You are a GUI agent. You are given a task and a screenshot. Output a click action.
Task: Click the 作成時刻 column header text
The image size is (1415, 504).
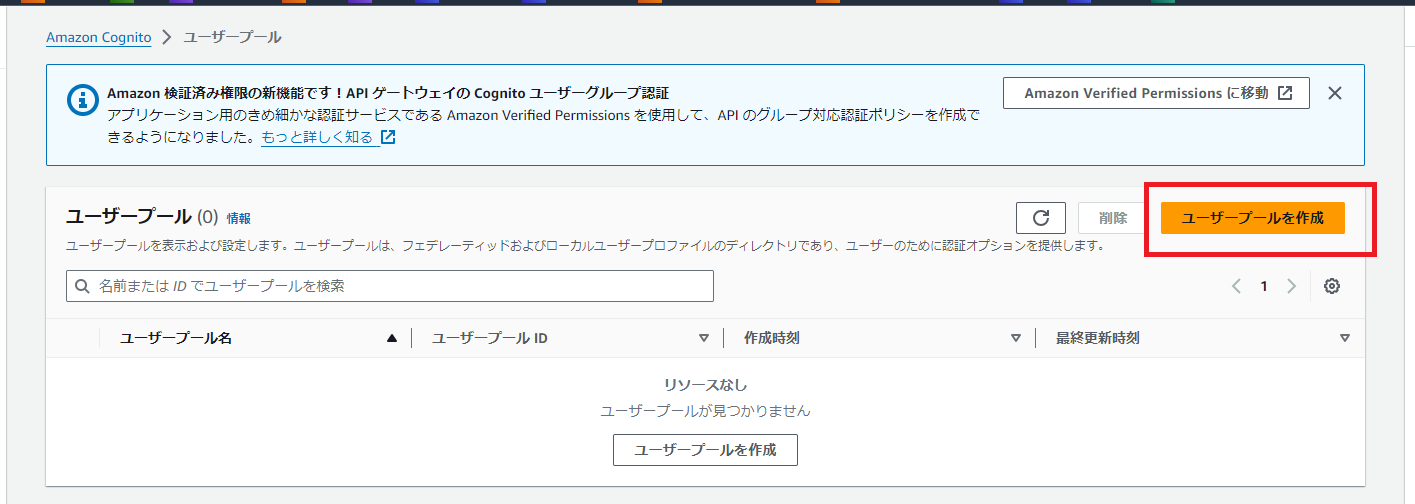[772, 338]
